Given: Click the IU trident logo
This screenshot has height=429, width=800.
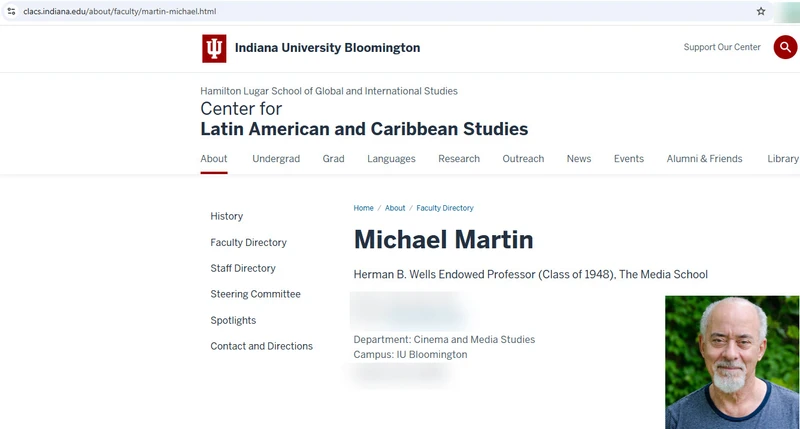Looking at the screenshot, I should [214, 48].
